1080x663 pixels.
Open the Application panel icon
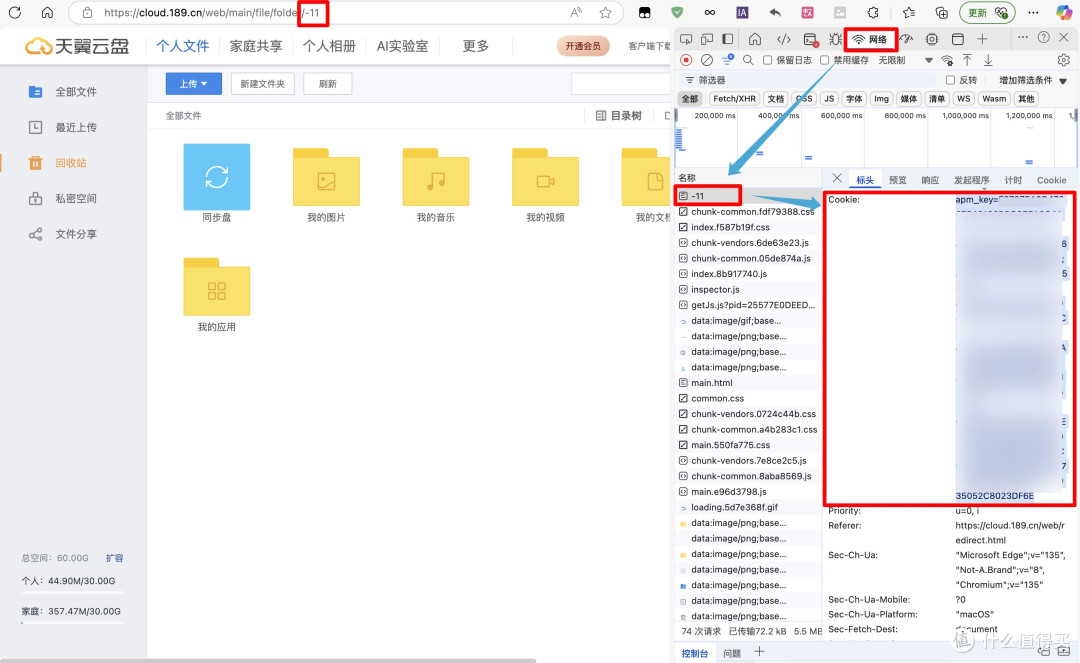tap(957, 39)
